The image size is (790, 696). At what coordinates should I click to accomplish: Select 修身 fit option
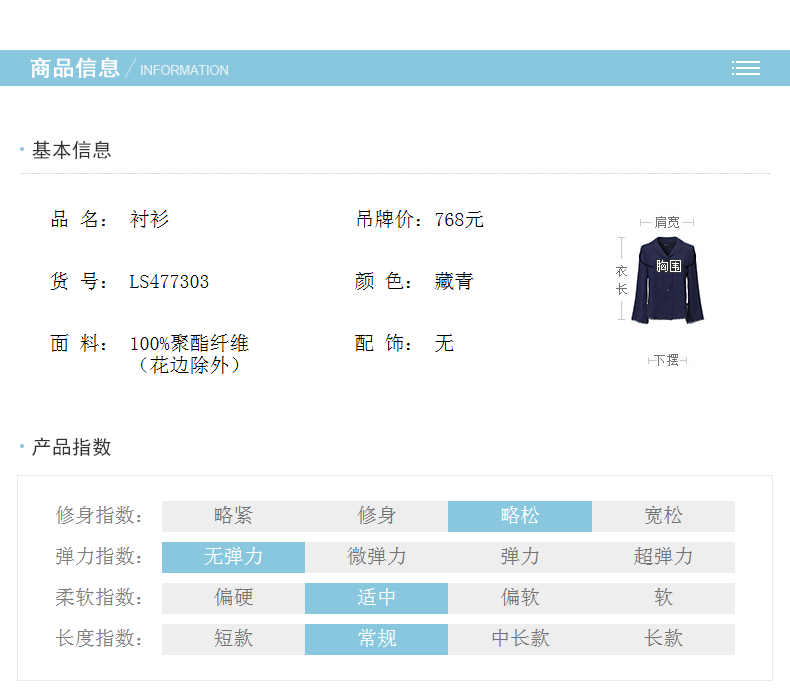377,516
